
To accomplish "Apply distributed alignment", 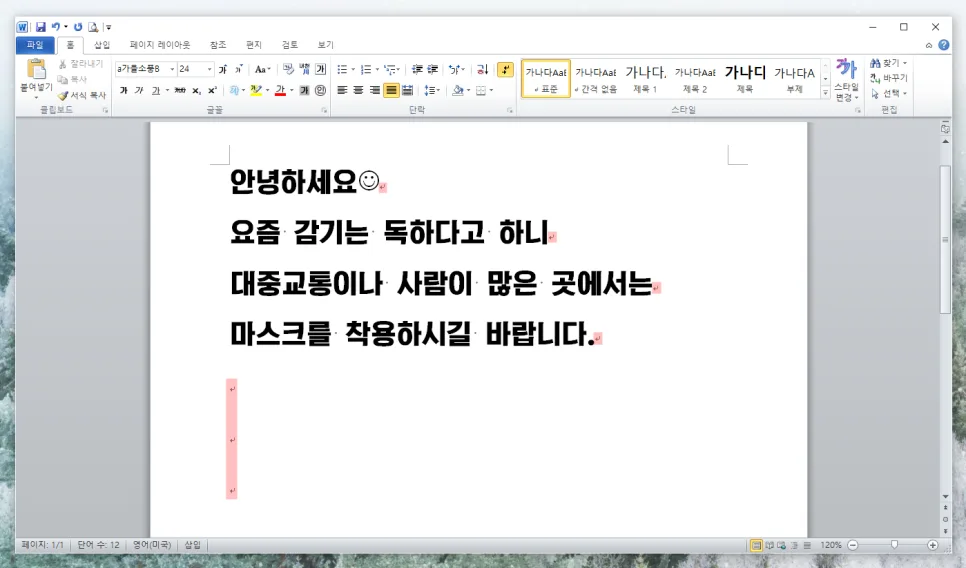I will [x=407, y=91].
